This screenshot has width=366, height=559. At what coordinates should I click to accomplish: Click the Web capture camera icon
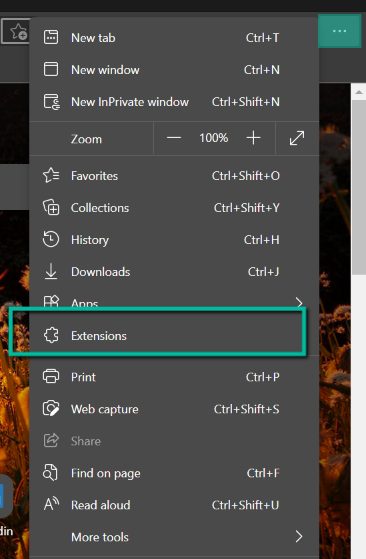51,409
